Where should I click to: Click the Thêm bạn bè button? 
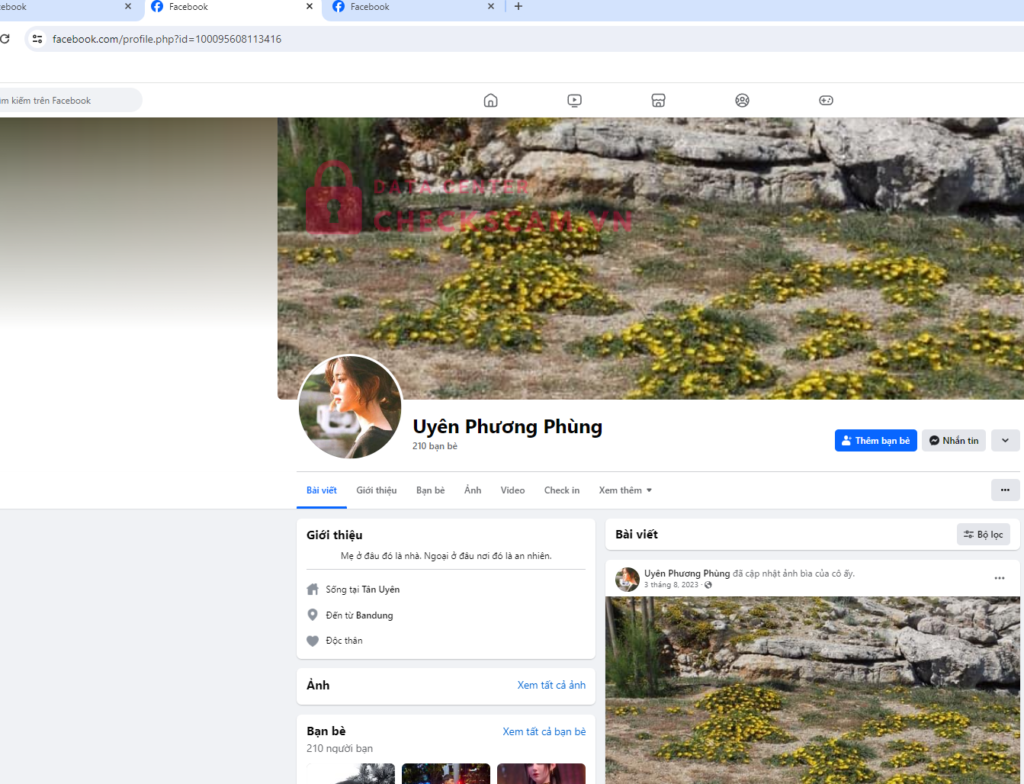[875, 441]
